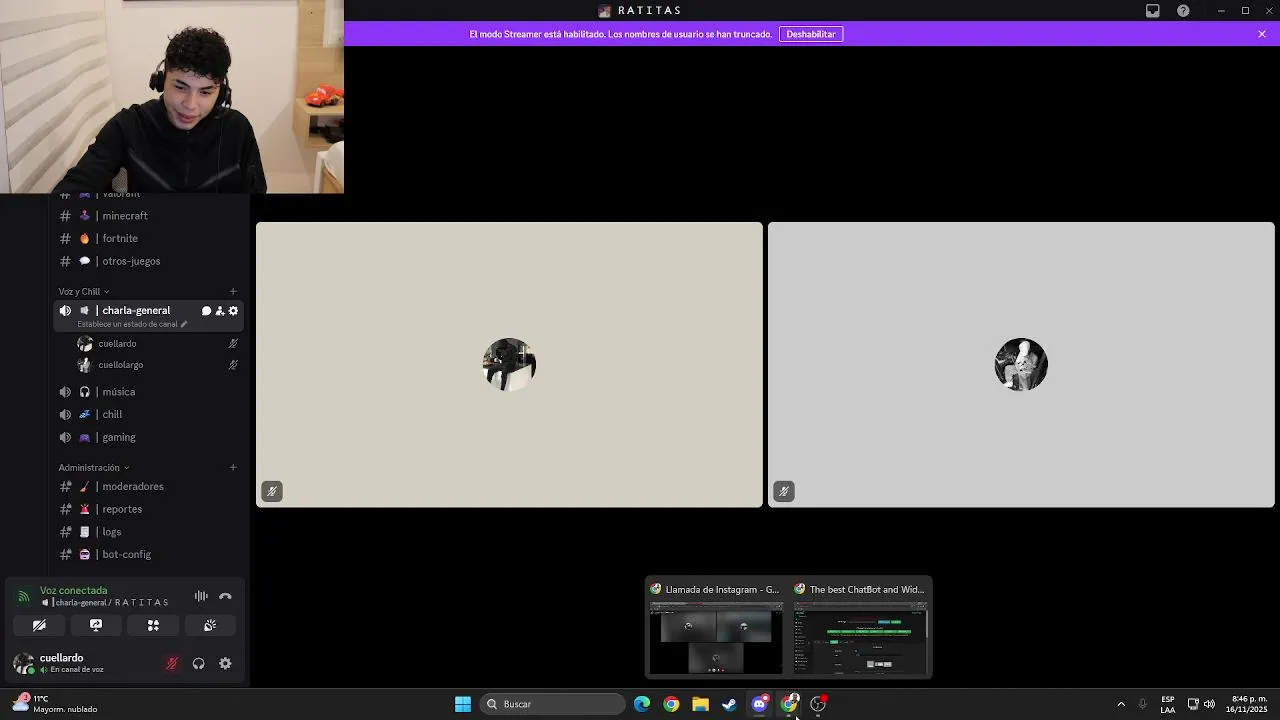This screenshot has width=1280, height=720.
Task: Join the gaming voice channel
Action: 148,437
